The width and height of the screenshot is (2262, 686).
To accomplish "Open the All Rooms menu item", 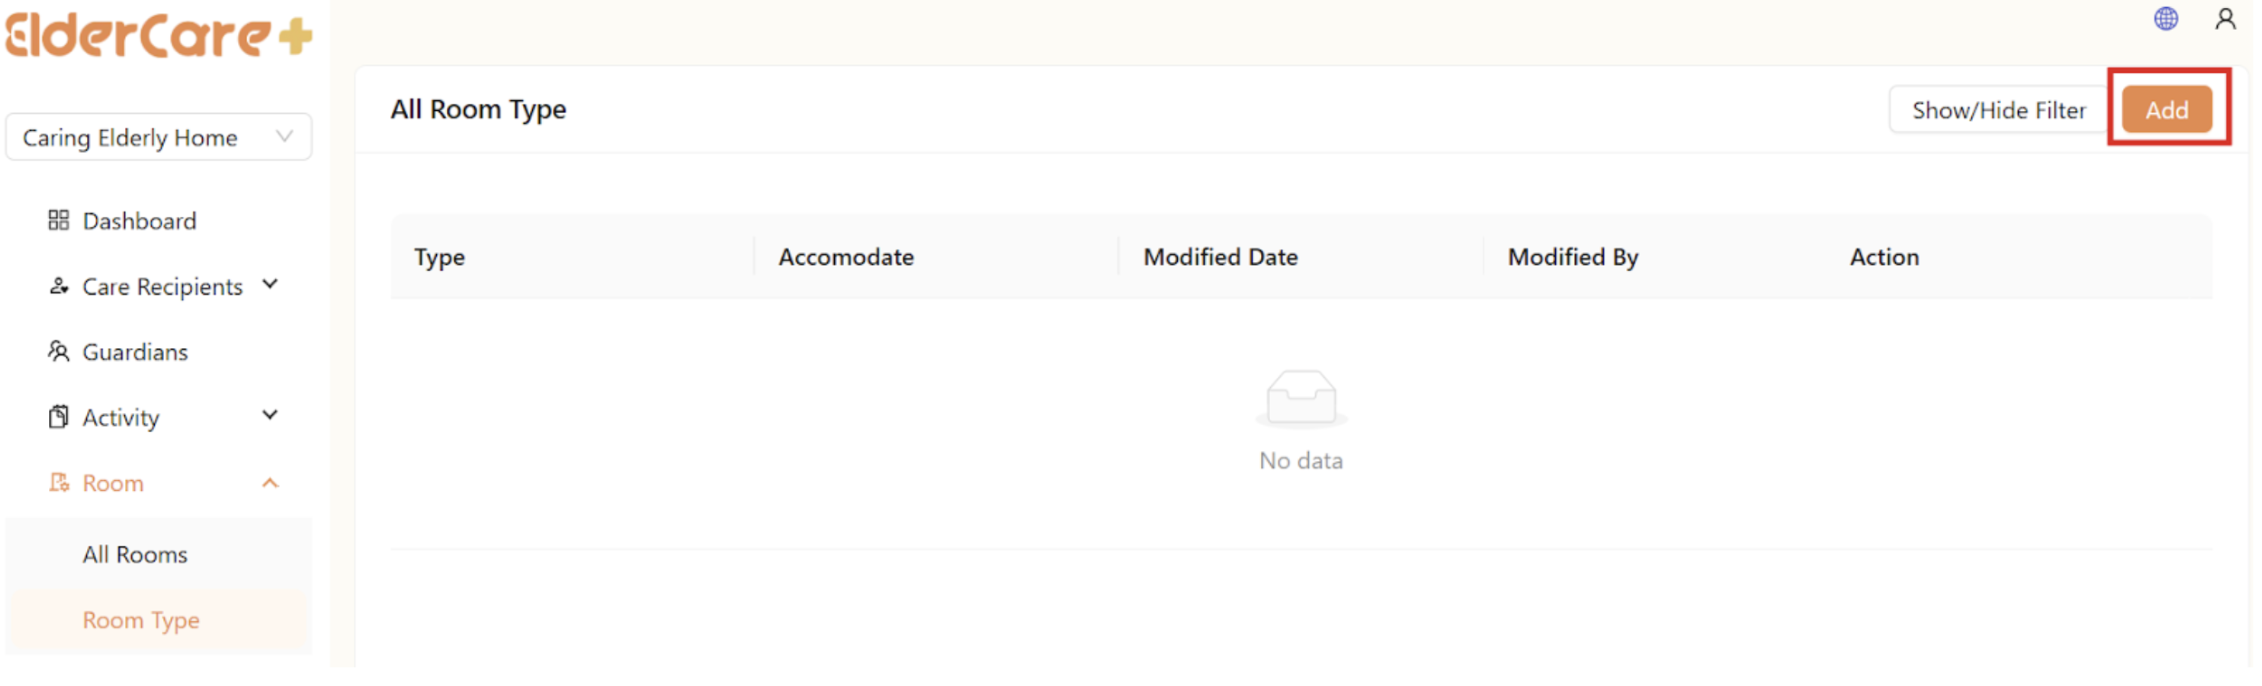I will click(x=135, y=554).
